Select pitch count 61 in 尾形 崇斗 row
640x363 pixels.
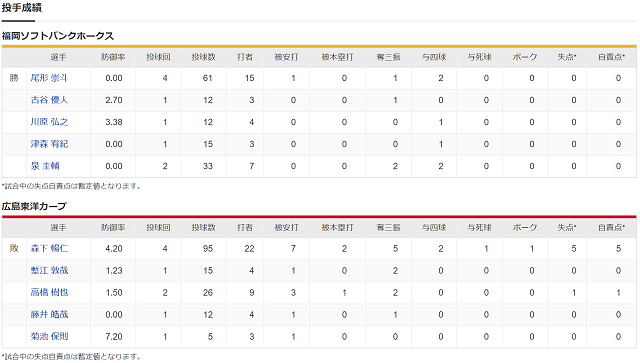(208, 78)
